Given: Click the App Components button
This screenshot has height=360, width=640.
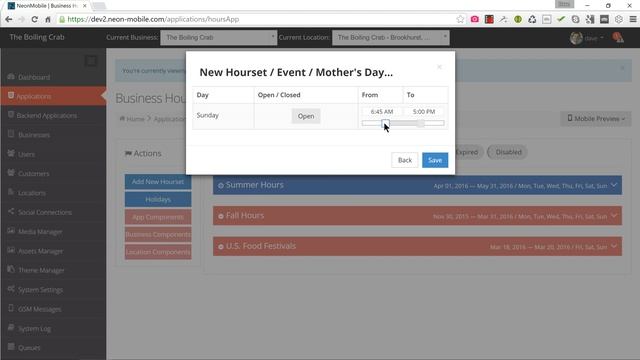Looking at the screenshot, I should coord(158,217).
